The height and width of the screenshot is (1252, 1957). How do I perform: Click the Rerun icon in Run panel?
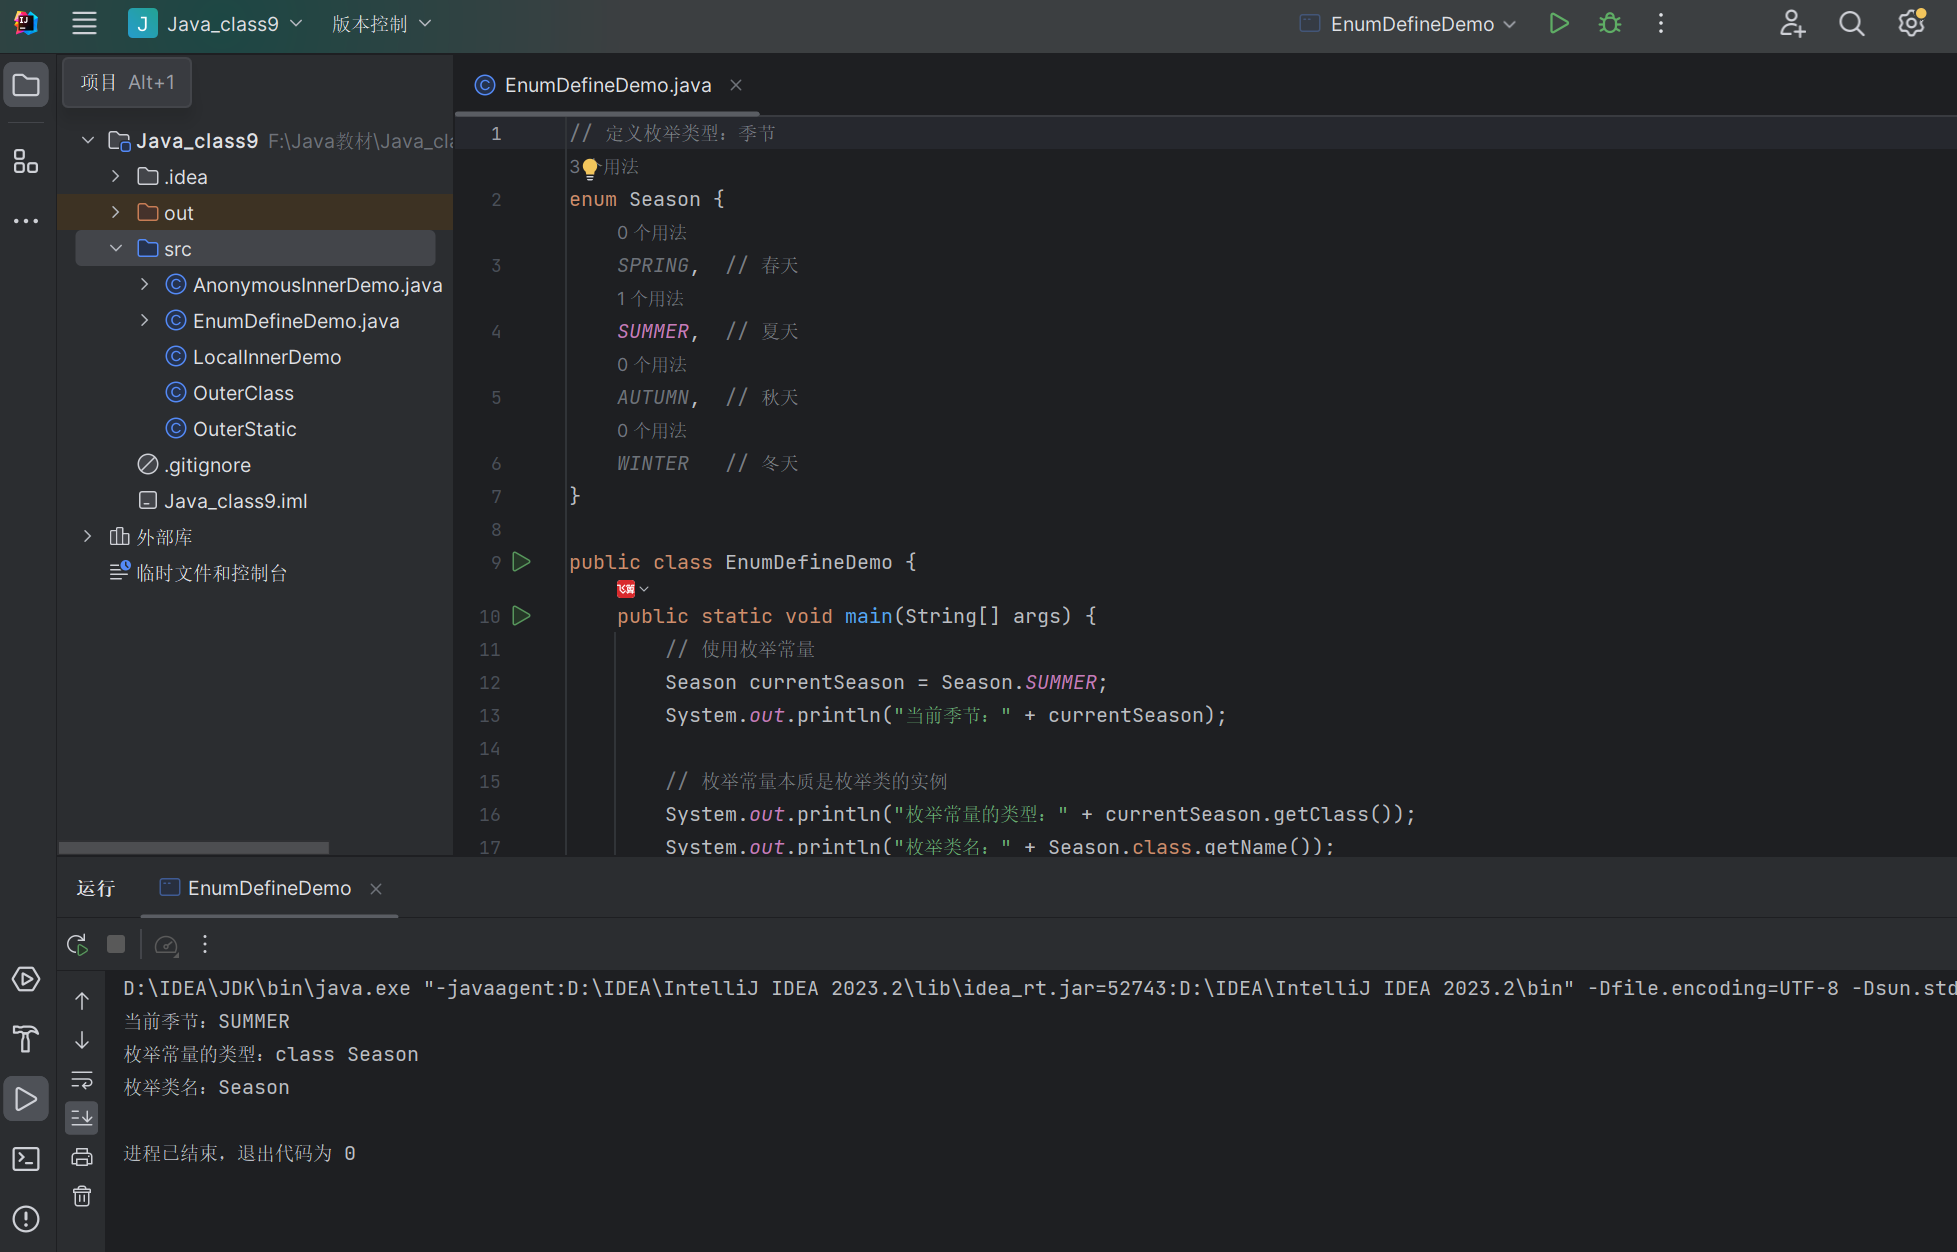(77, 944)
